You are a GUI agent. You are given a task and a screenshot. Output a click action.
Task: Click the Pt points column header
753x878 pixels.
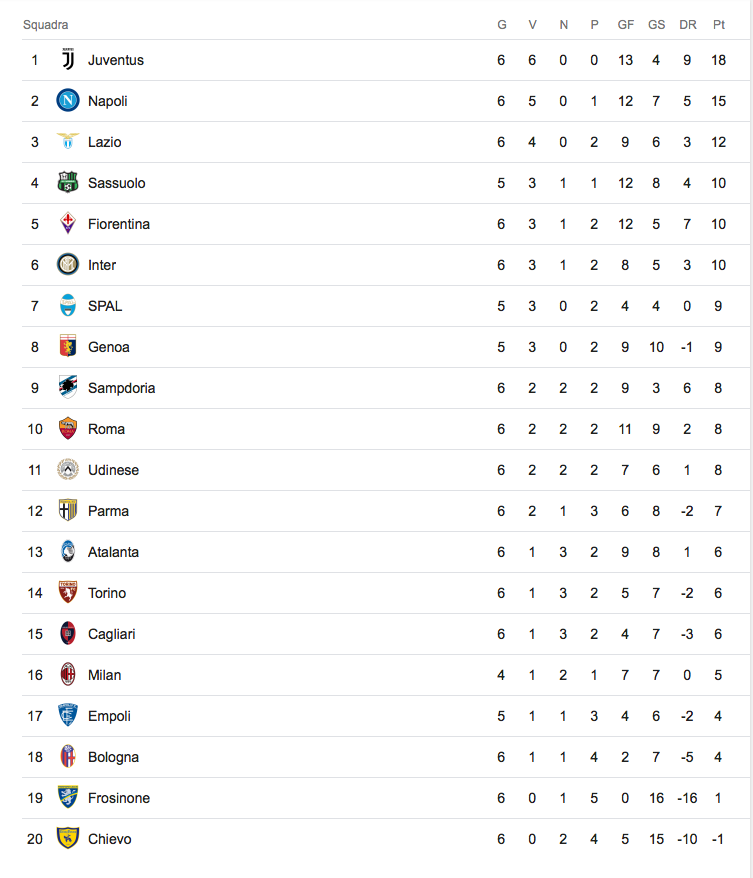click(719, 25)
